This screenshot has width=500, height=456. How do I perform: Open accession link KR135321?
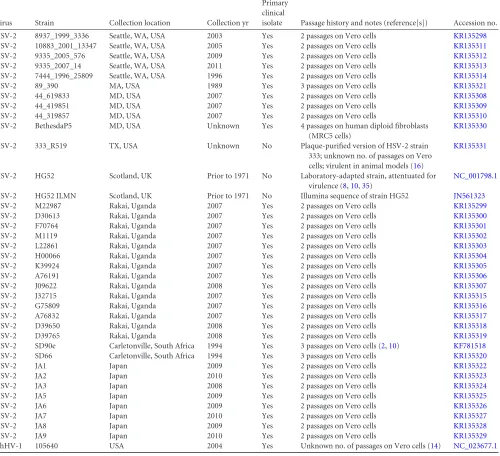tap(470, 86)
